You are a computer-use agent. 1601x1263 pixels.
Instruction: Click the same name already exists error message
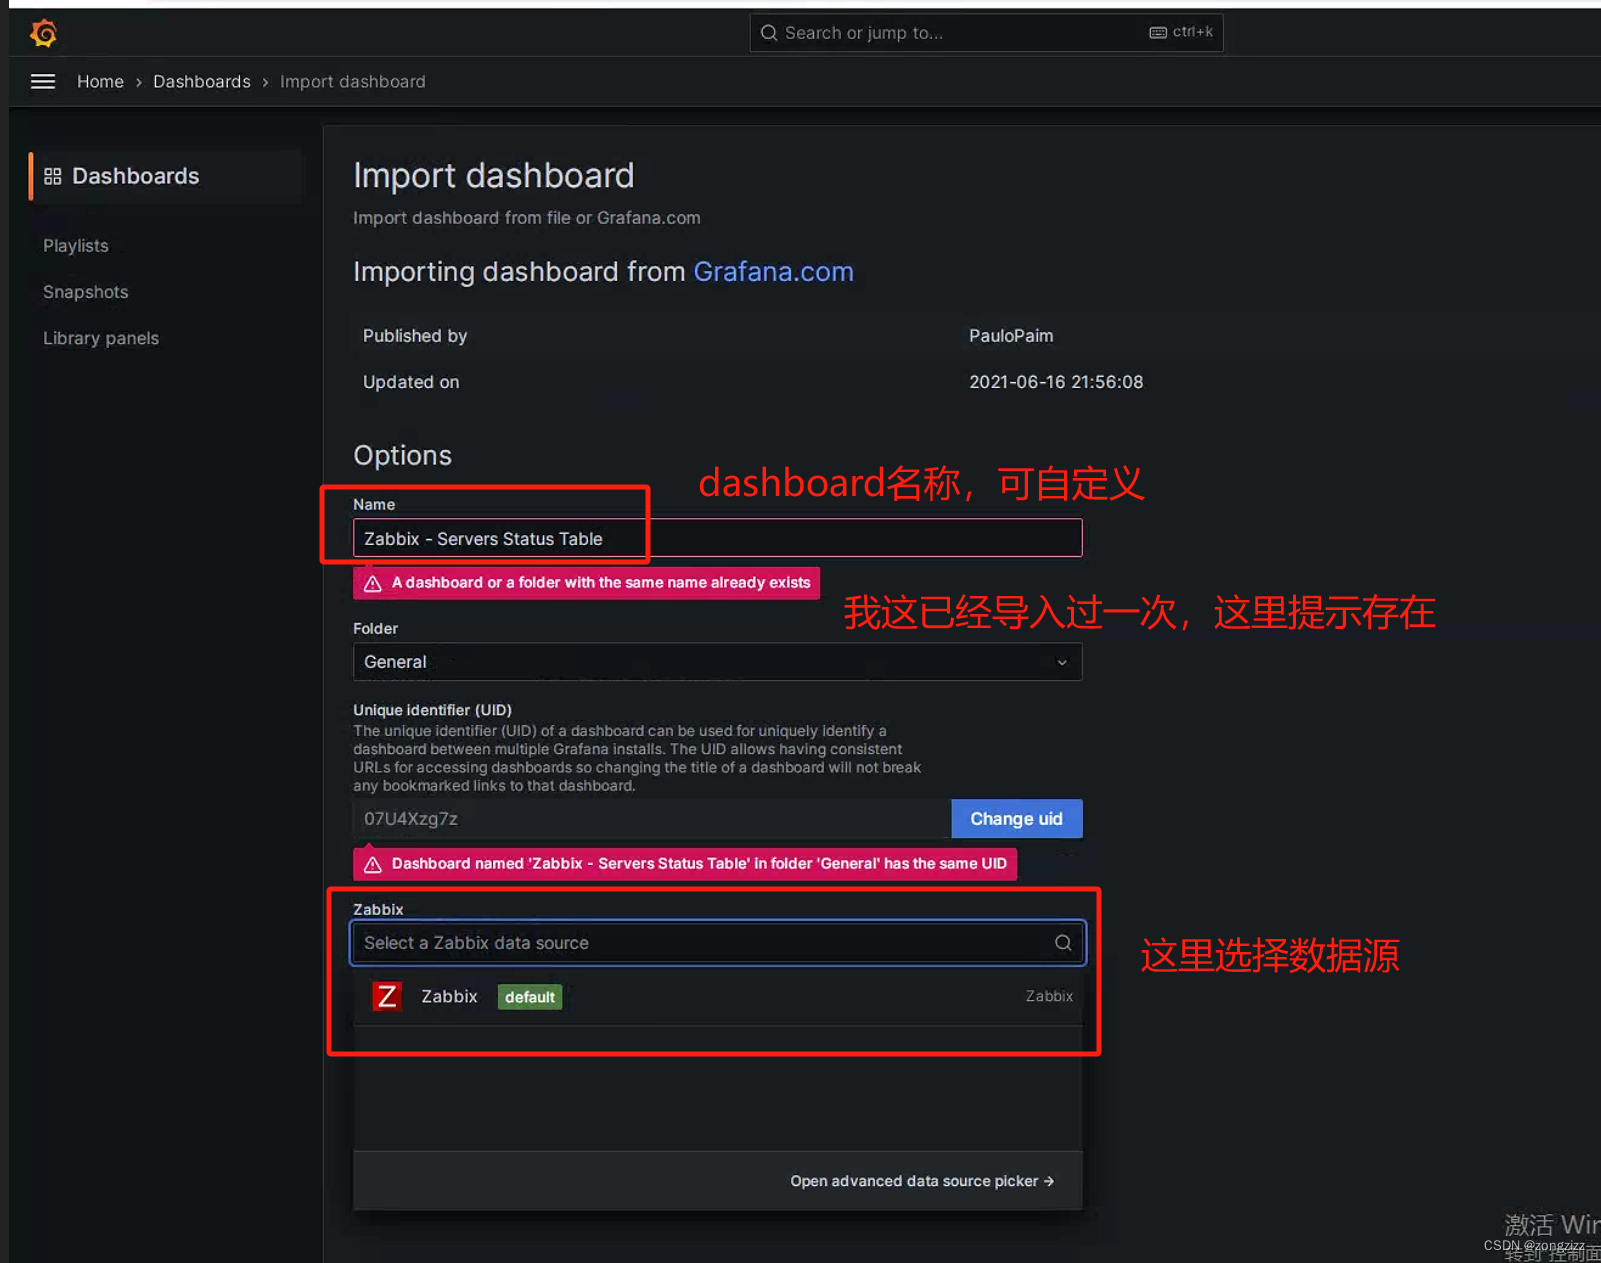click(586, 583)
